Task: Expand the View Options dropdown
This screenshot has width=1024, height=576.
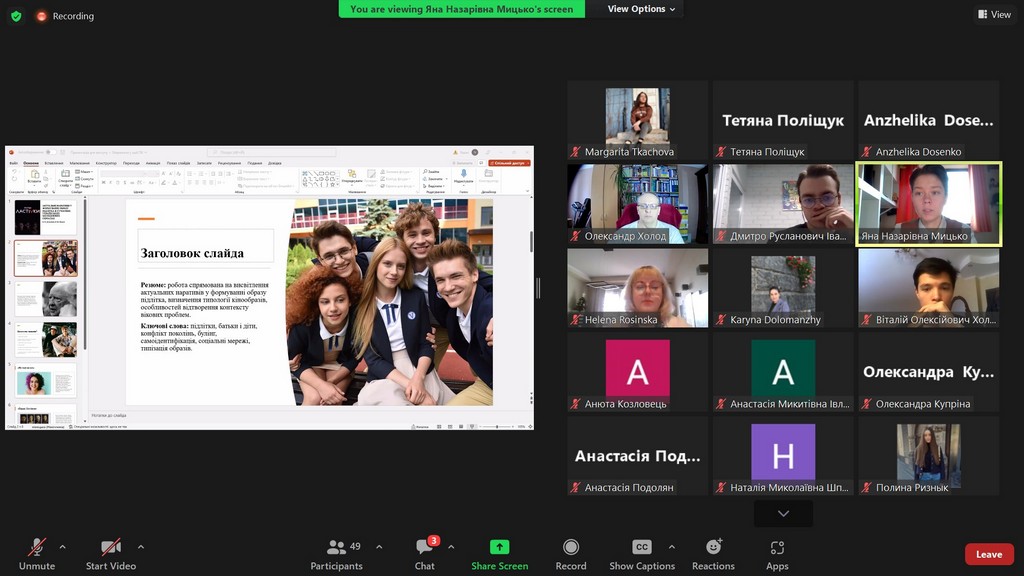Action: click(642, 9)
